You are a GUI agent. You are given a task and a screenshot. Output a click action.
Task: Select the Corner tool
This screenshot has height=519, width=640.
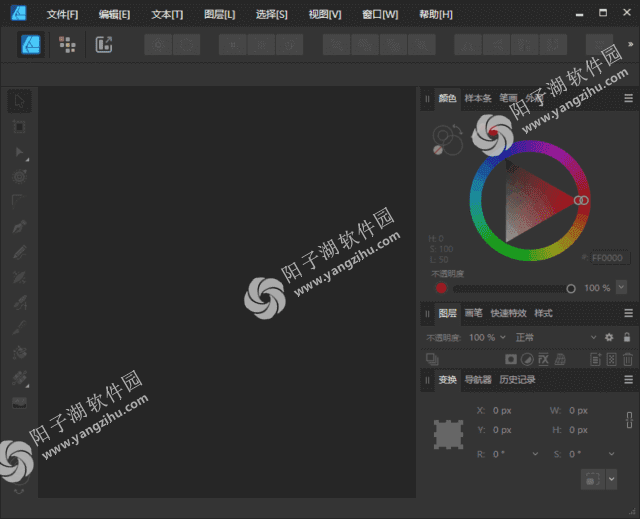[x=19, y=202]
